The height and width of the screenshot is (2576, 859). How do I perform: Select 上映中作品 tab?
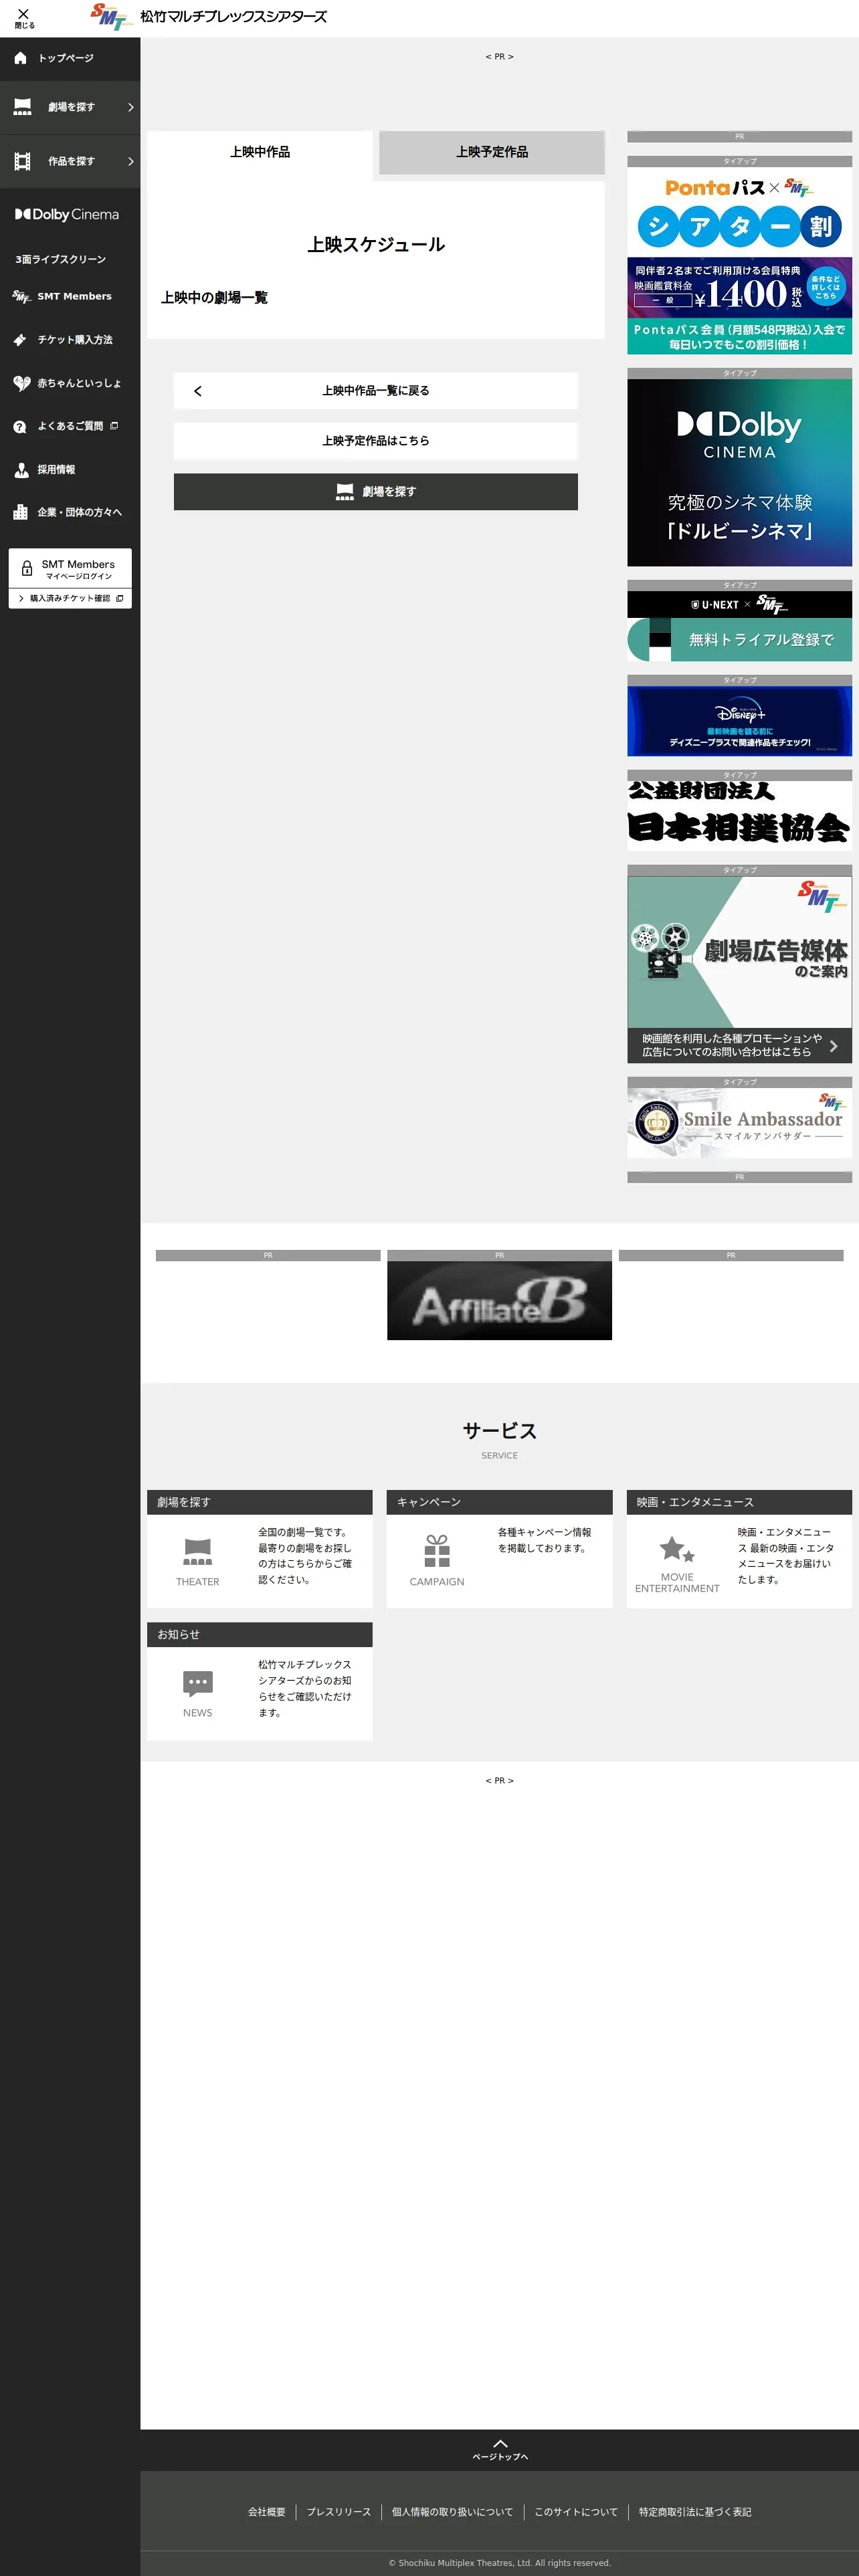[260, 152]
